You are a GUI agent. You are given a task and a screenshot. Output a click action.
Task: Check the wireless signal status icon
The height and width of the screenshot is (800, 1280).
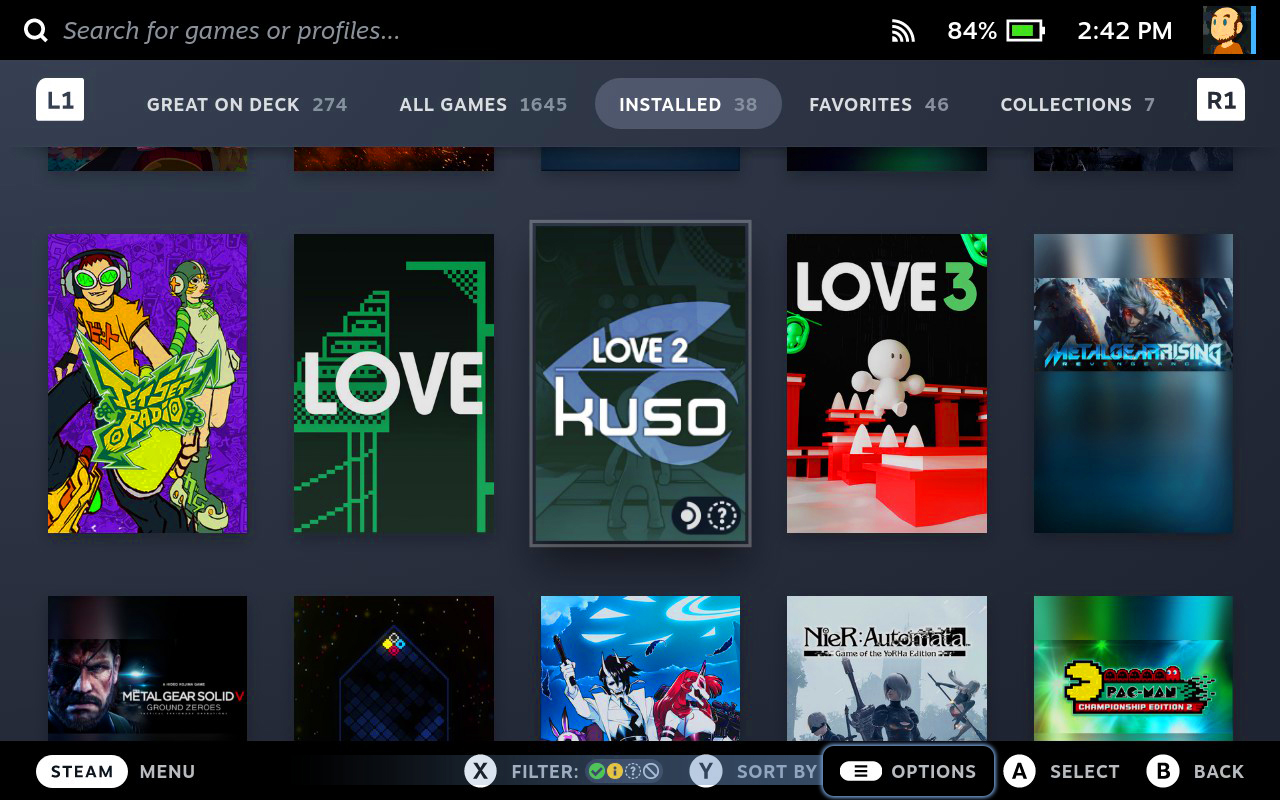tap(903, 32)
